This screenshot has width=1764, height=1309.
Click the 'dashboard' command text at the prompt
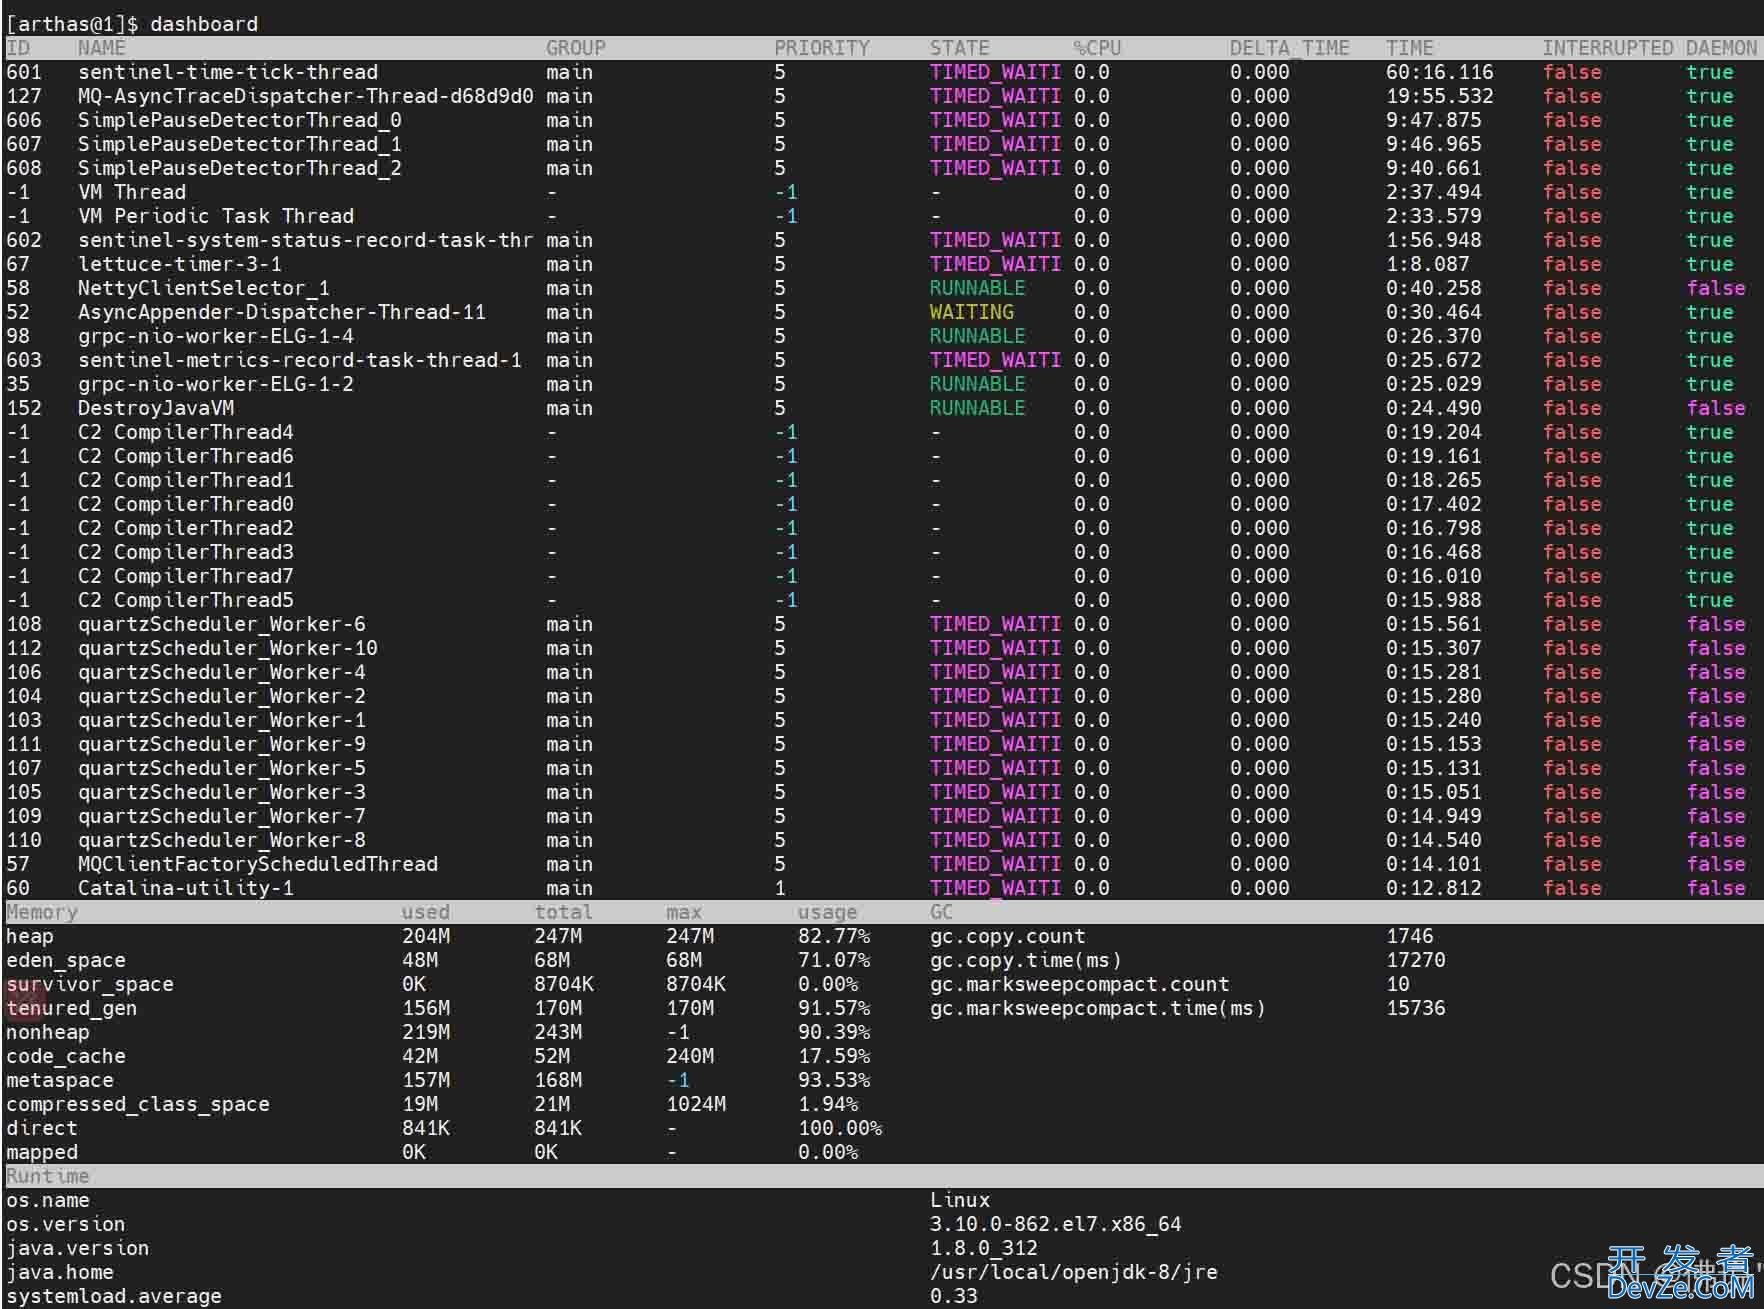(204, 24)
